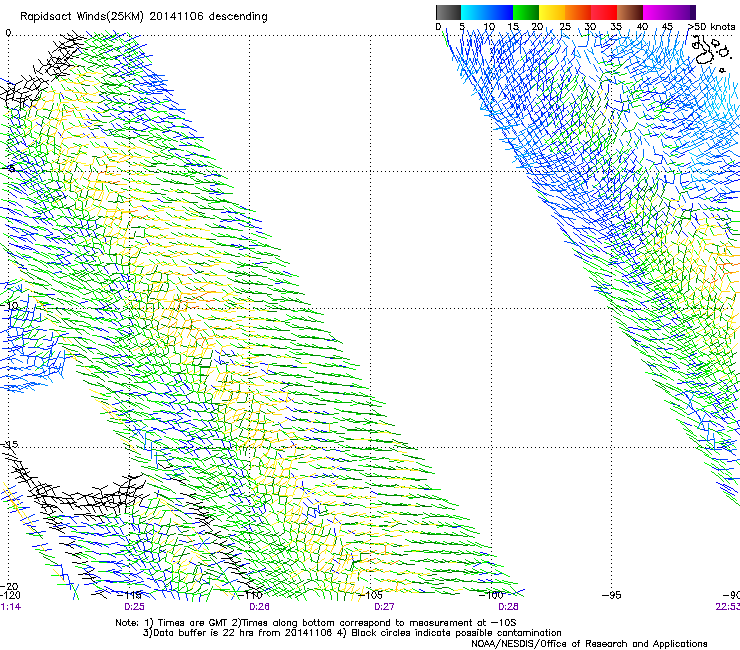Click the '-15' latitude axis label
This screenshot has height=650, width=740.
coord(9,445)
